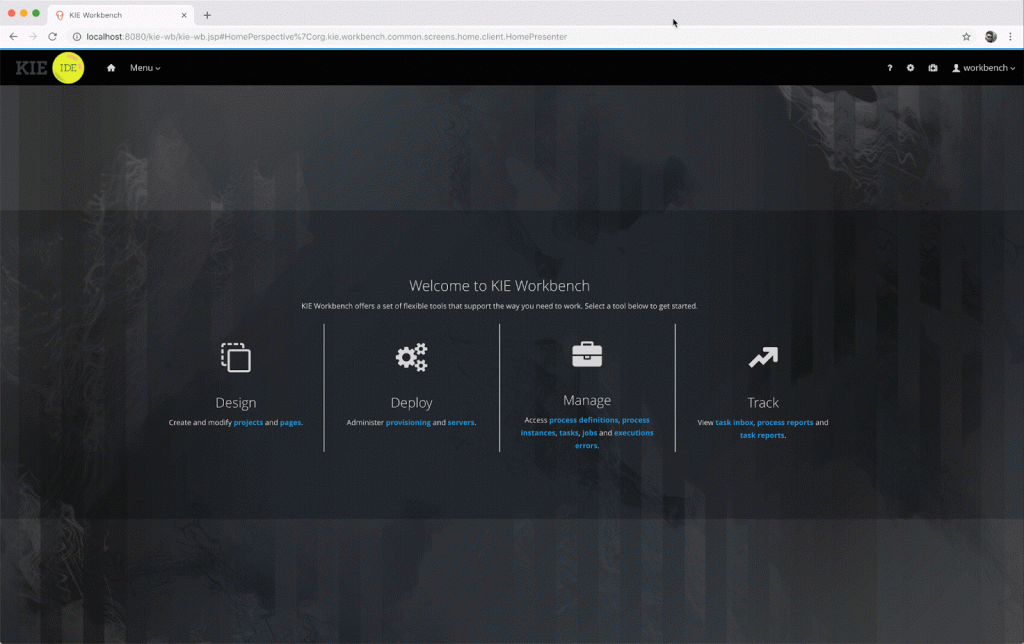Viewport: 1024px width, 644px height.
Task: Open the Chrome profile avatar
Action: coord(991,37)
